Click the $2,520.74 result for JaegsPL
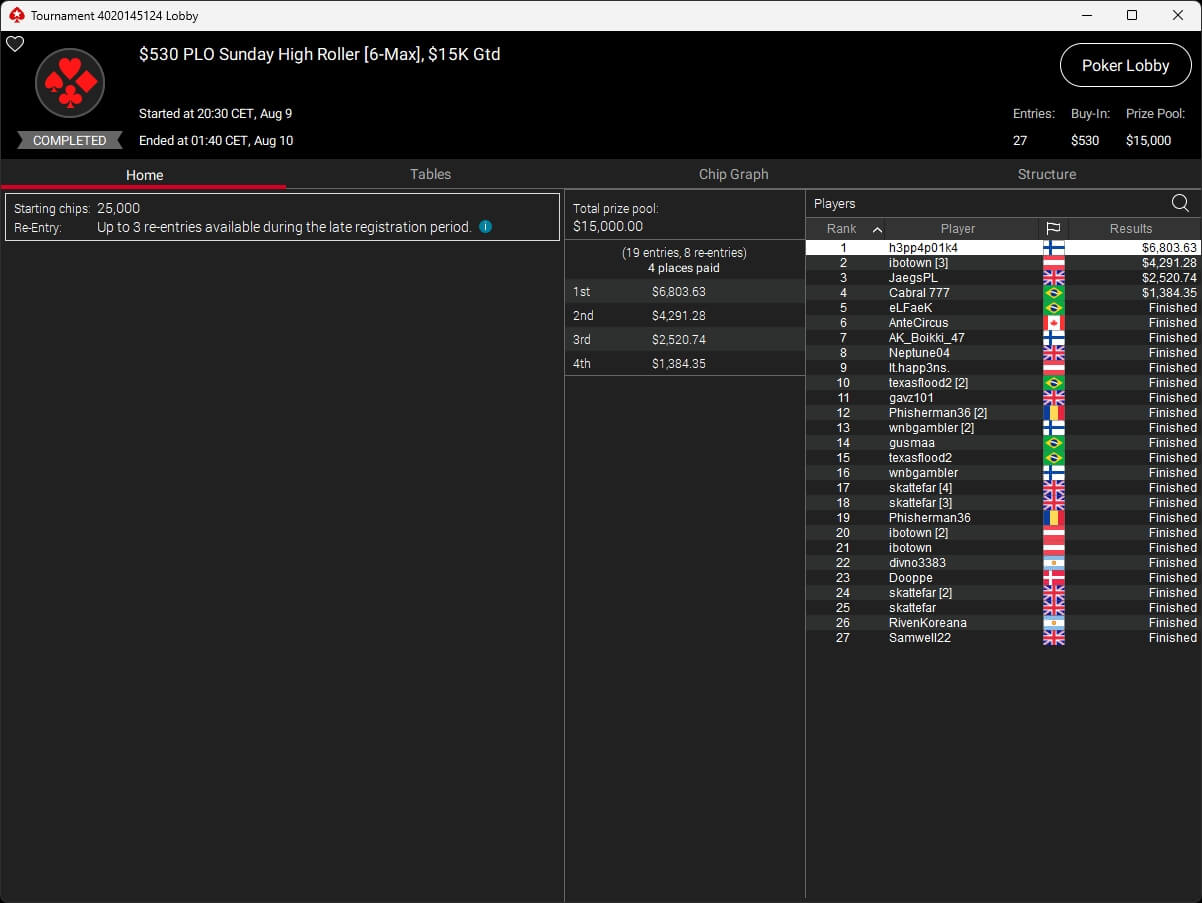Screen dimensions: 1202x903 (x=1169, y=278)
